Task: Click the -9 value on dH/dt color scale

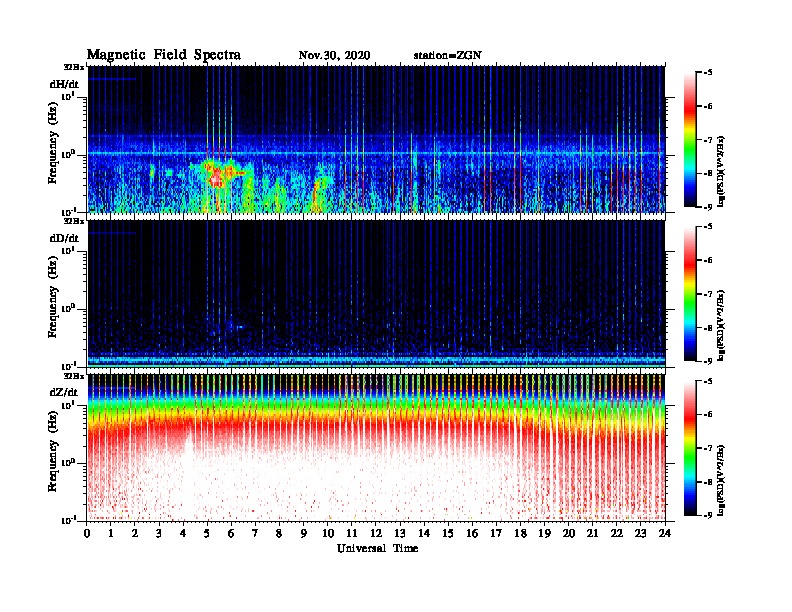Action: [x=707, y=207]
